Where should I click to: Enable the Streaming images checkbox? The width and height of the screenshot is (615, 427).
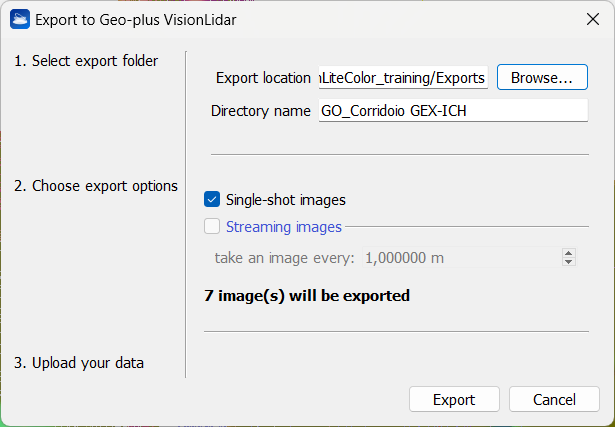click(212, 227)
